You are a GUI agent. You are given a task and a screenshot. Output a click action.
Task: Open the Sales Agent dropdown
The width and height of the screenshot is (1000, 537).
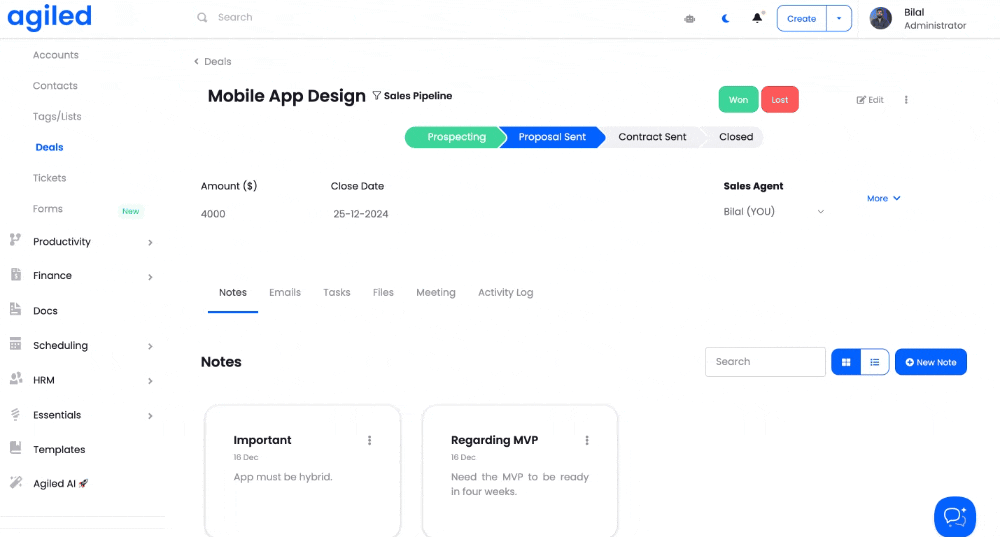pos(774,212)
